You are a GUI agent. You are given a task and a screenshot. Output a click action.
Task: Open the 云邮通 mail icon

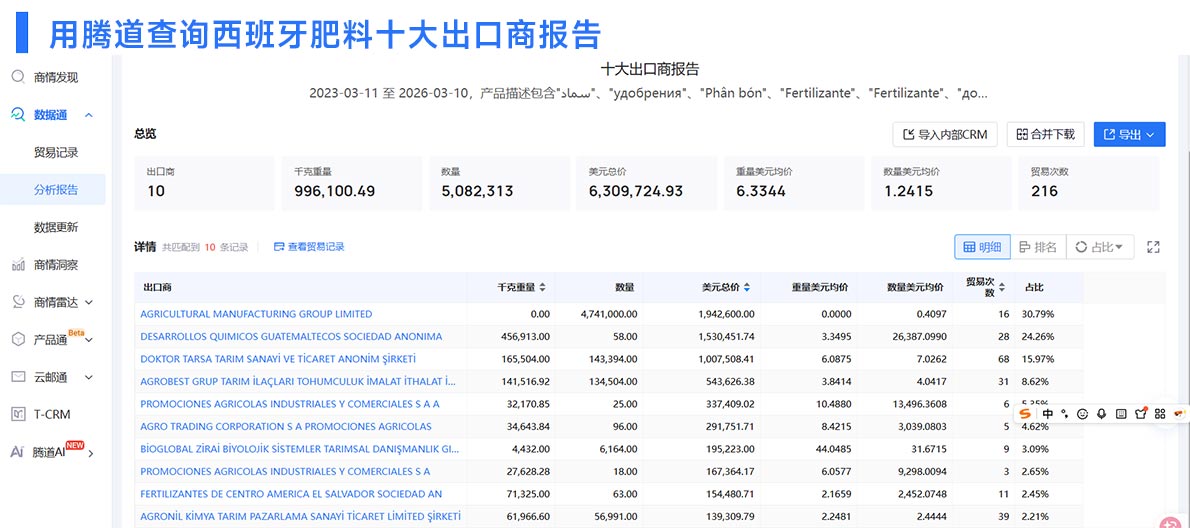18,377
